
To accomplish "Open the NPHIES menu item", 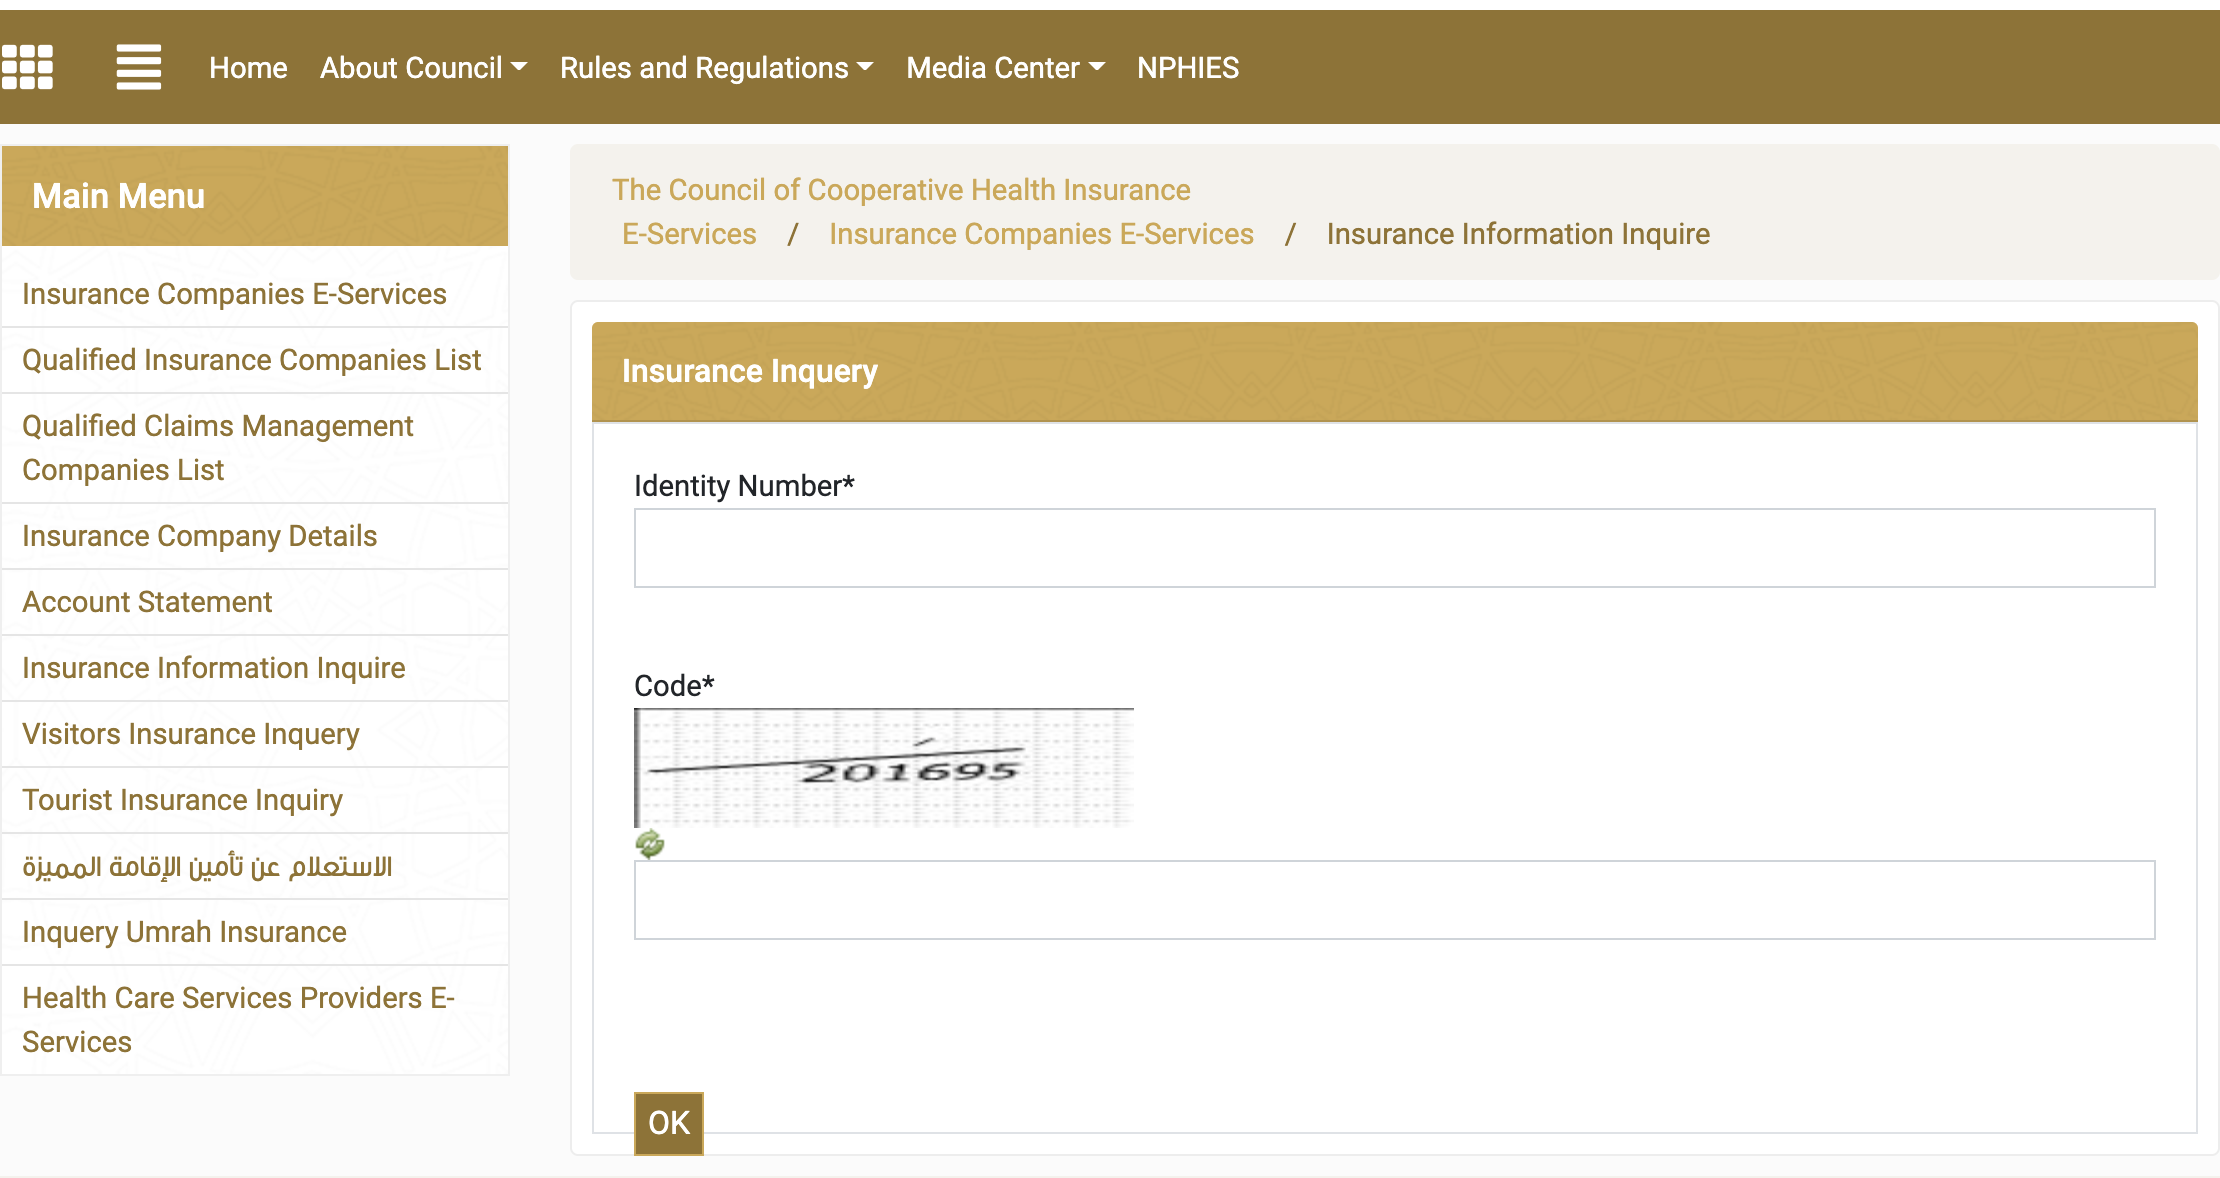I will (1188, 68).
